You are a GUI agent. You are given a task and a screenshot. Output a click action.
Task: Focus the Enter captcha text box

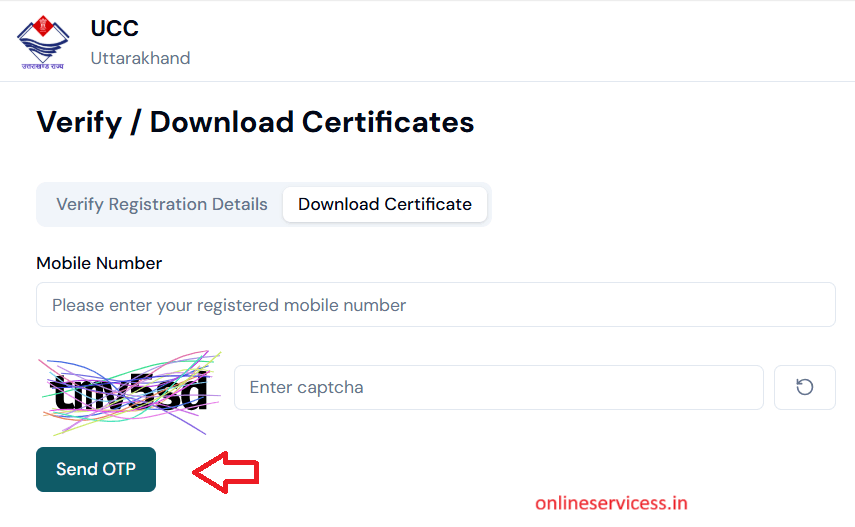(x=498, y=387)
